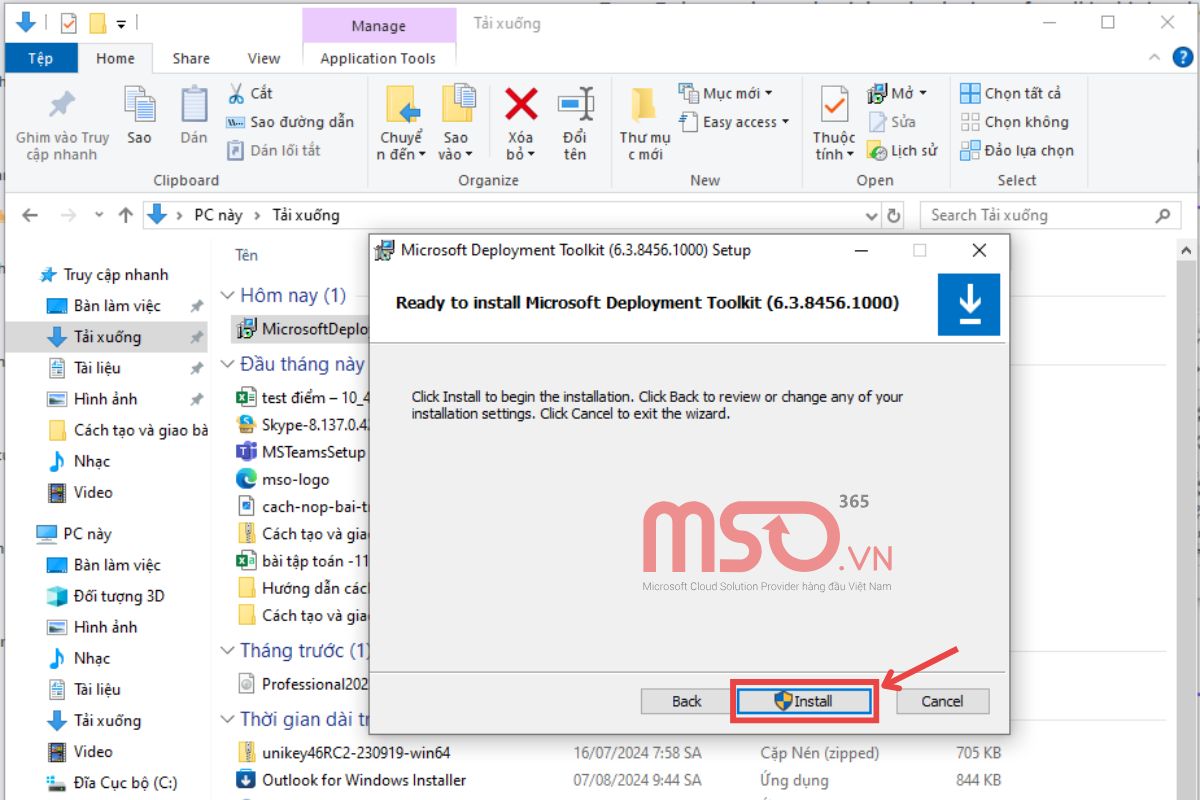Collapse the ribbon with the chevron
Screen dimensions: 1200x800
pos(1156,57)
